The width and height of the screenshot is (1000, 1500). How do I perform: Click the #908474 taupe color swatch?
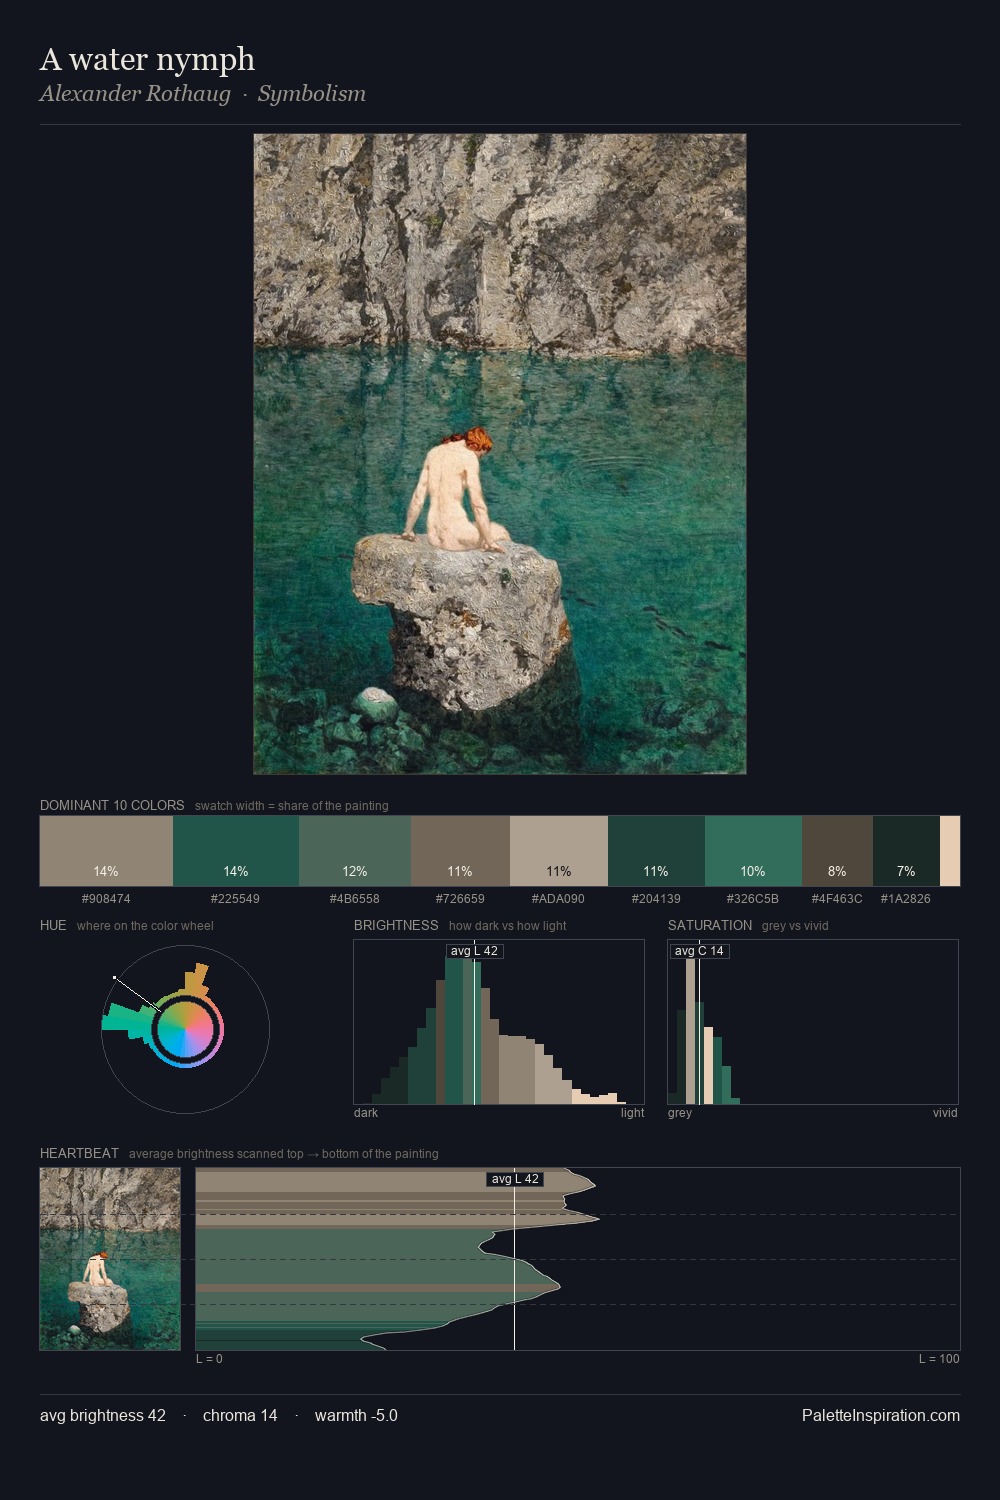tap(106, 851)
